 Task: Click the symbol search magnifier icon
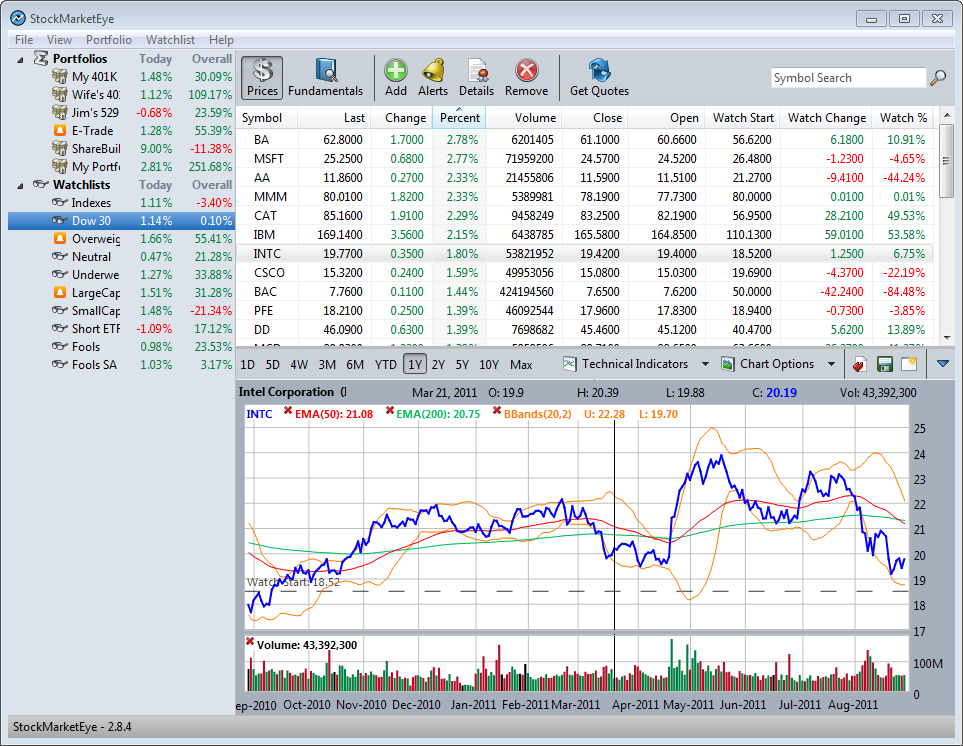pyautogui.click(x=938, y=78)
